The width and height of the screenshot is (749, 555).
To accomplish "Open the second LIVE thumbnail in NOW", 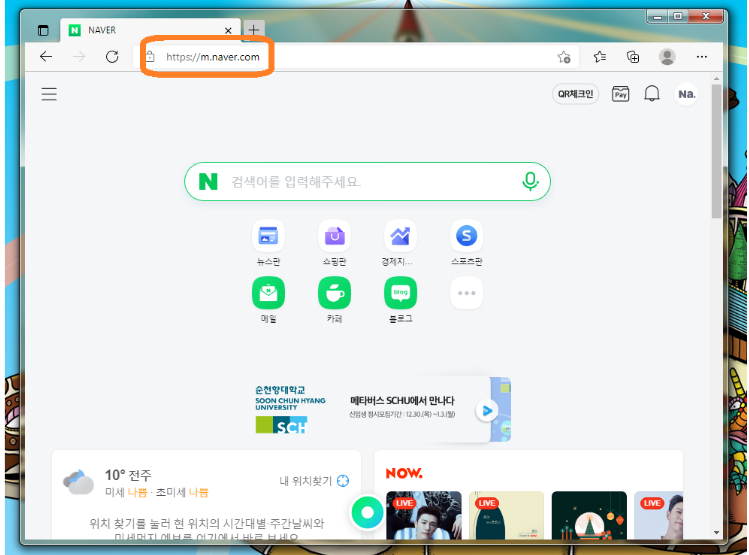I will click(506, 515).
